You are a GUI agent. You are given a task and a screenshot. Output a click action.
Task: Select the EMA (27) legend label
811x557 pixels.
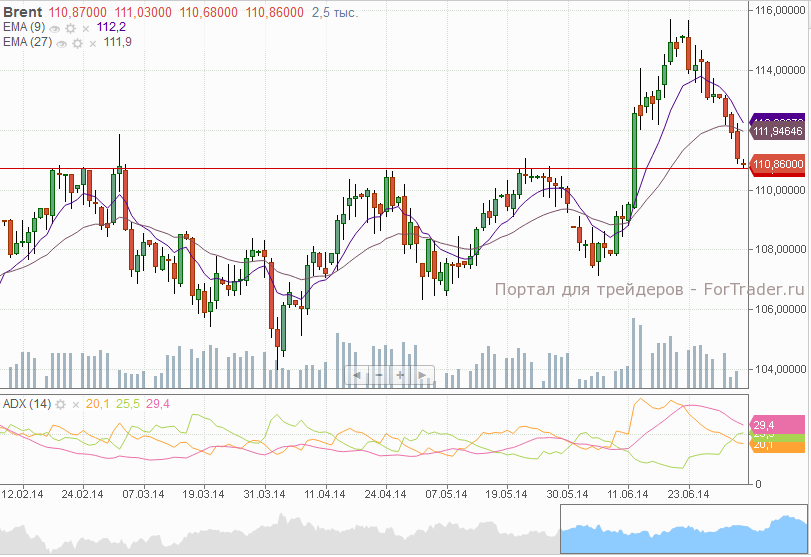pyautogui.click(x=27, y=42)
